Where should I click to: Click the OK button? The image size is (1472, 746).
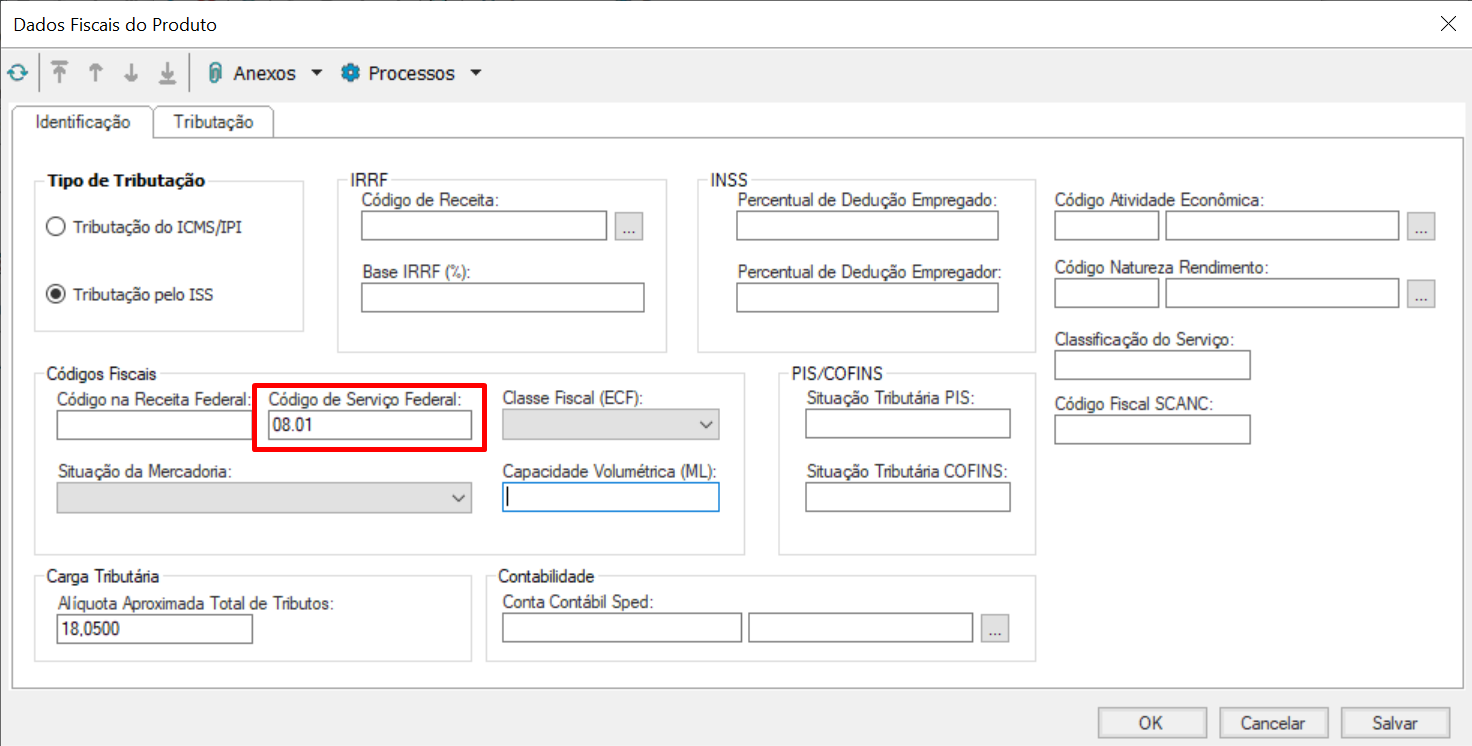coord(1151,723)
